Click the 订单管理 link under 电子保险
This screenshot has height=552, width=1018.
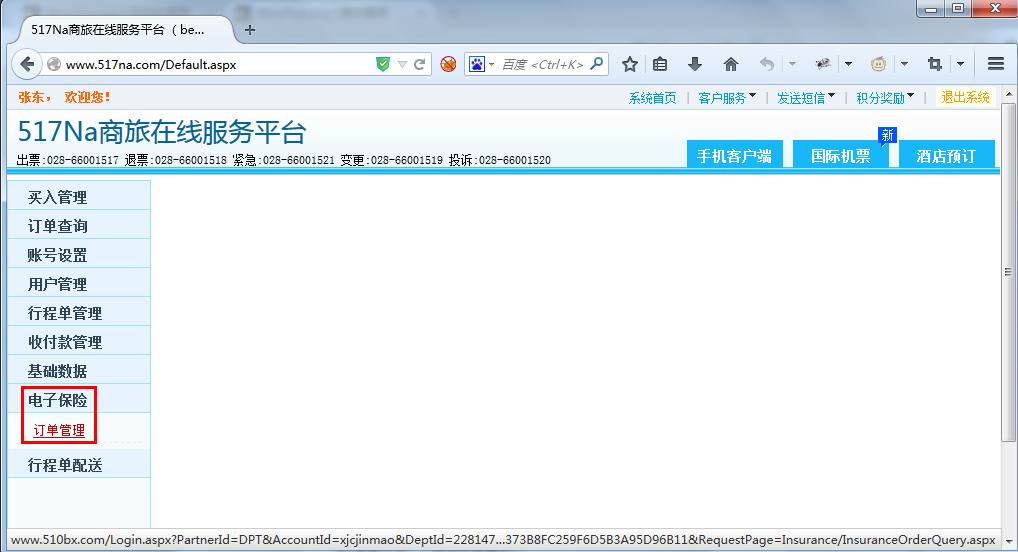click(x=59, y=430)
